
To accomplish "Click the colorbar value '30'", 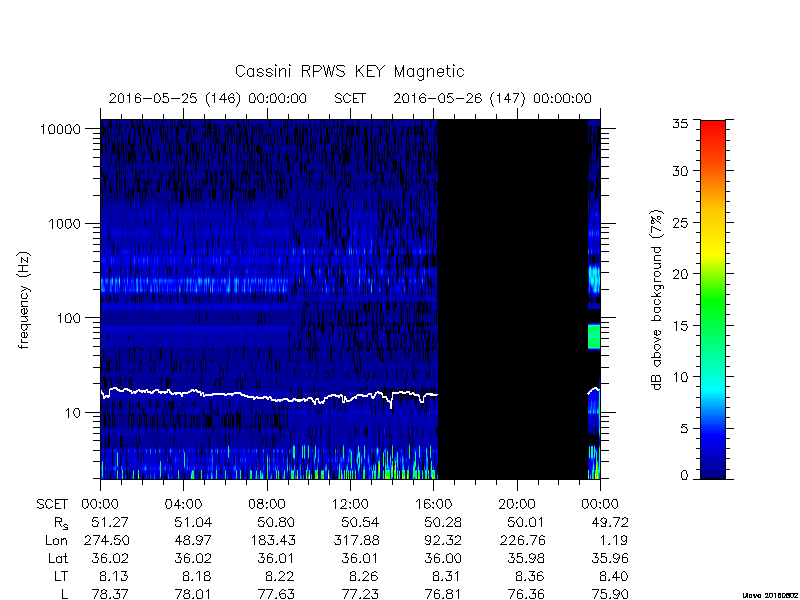I will click(680, 171).
